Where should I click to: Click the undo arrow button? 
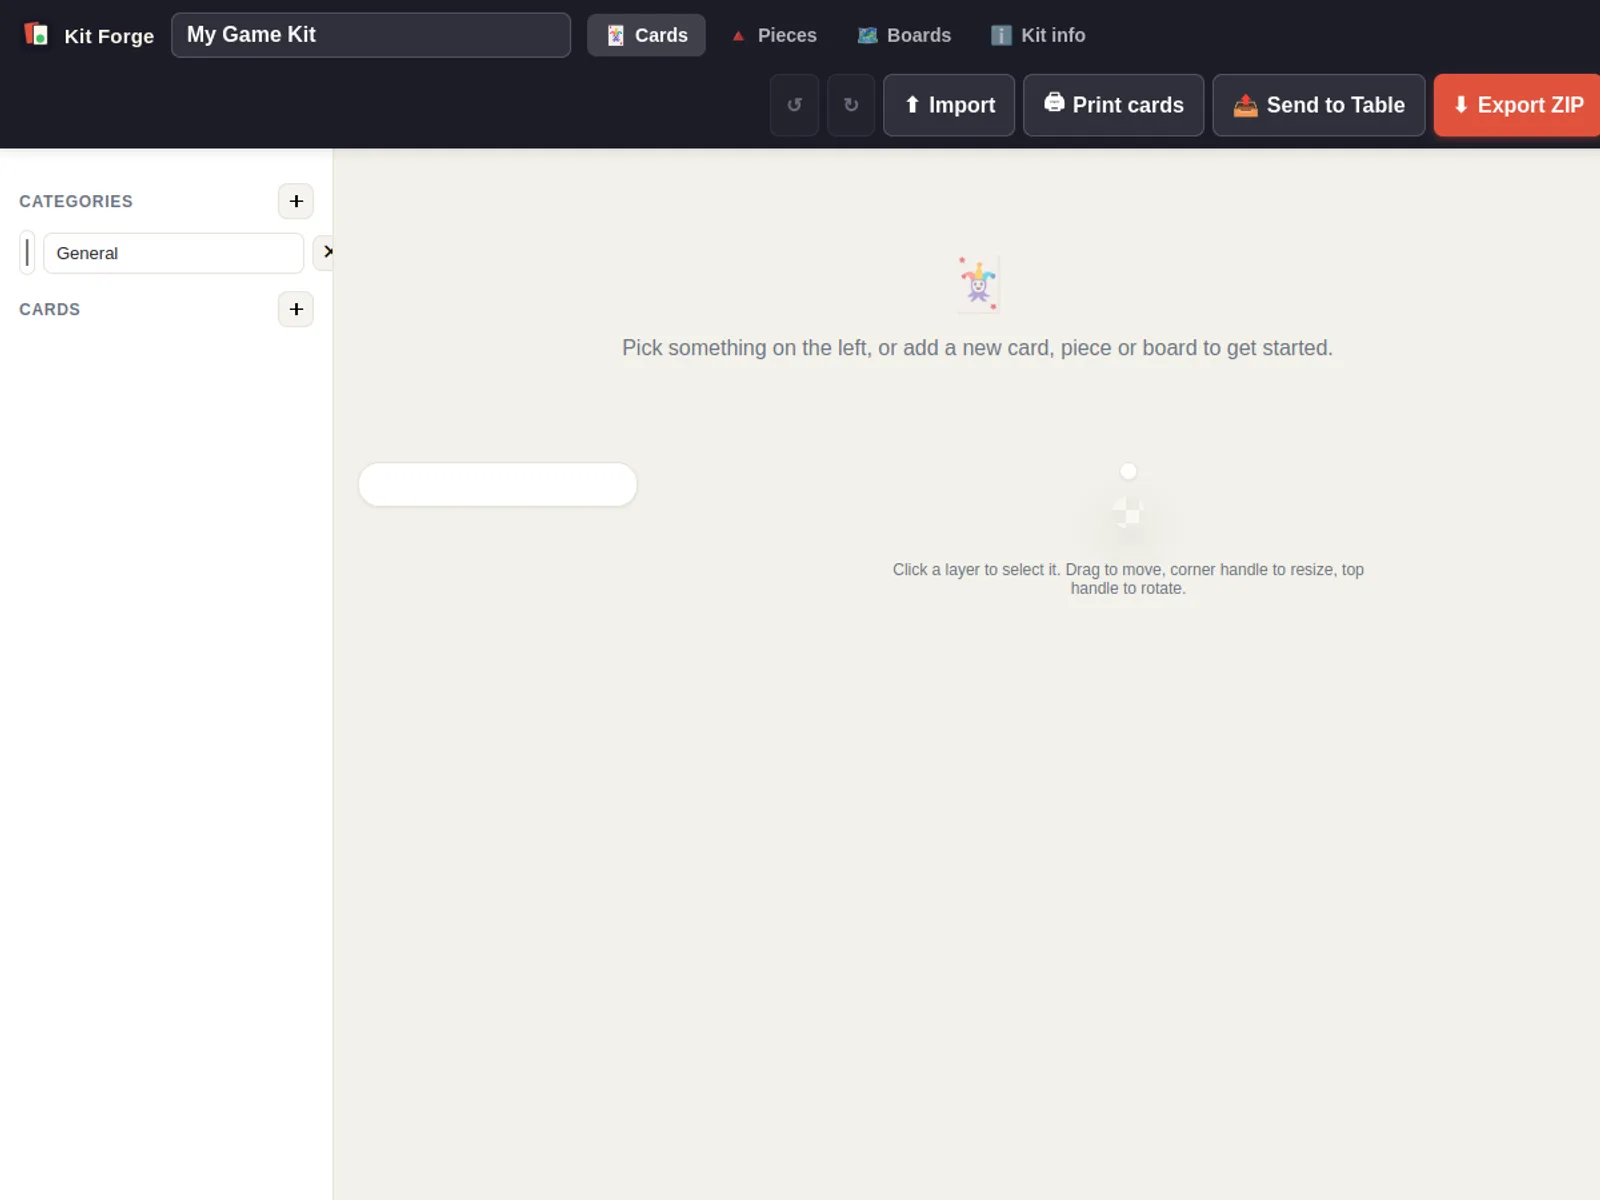point(795,105)
